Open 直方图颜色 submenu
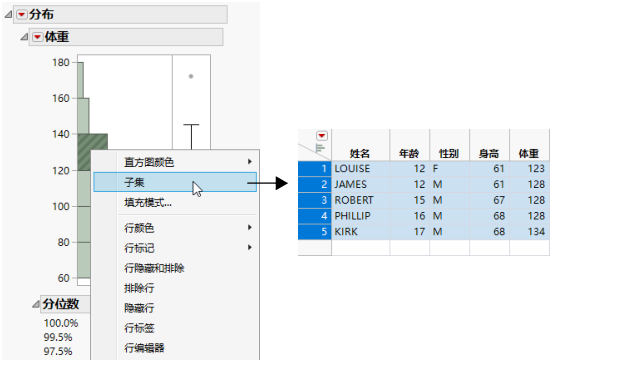 click(175, 162)
